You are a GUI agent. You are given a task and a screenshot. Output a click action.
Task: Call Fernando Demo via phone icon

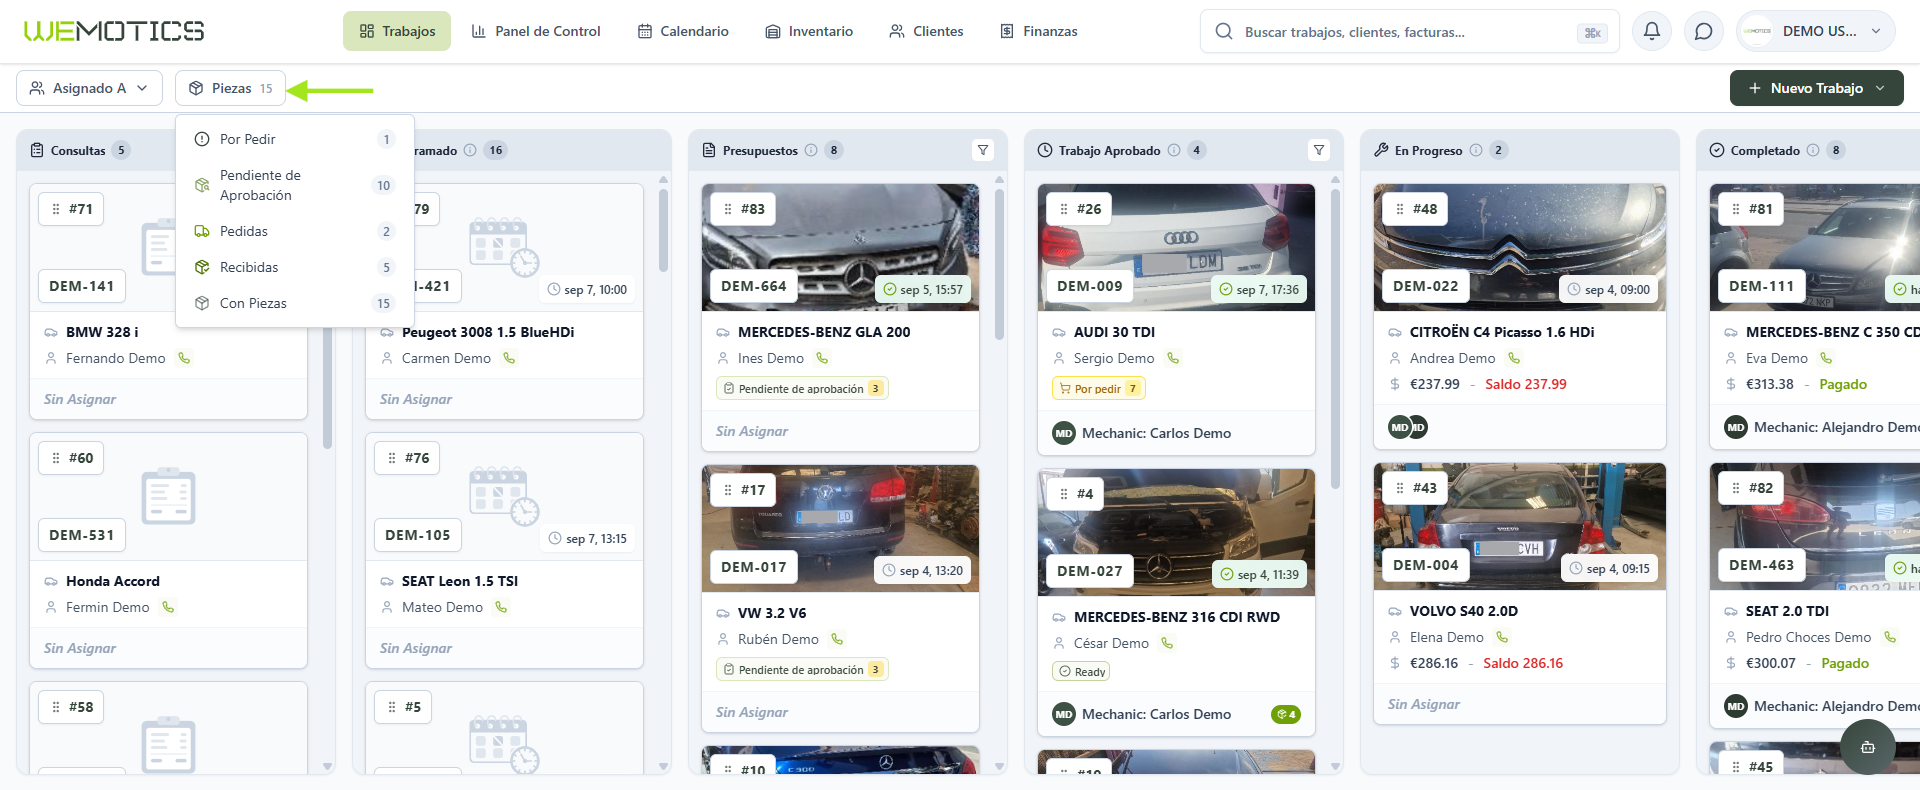click(x=184, y=358)
